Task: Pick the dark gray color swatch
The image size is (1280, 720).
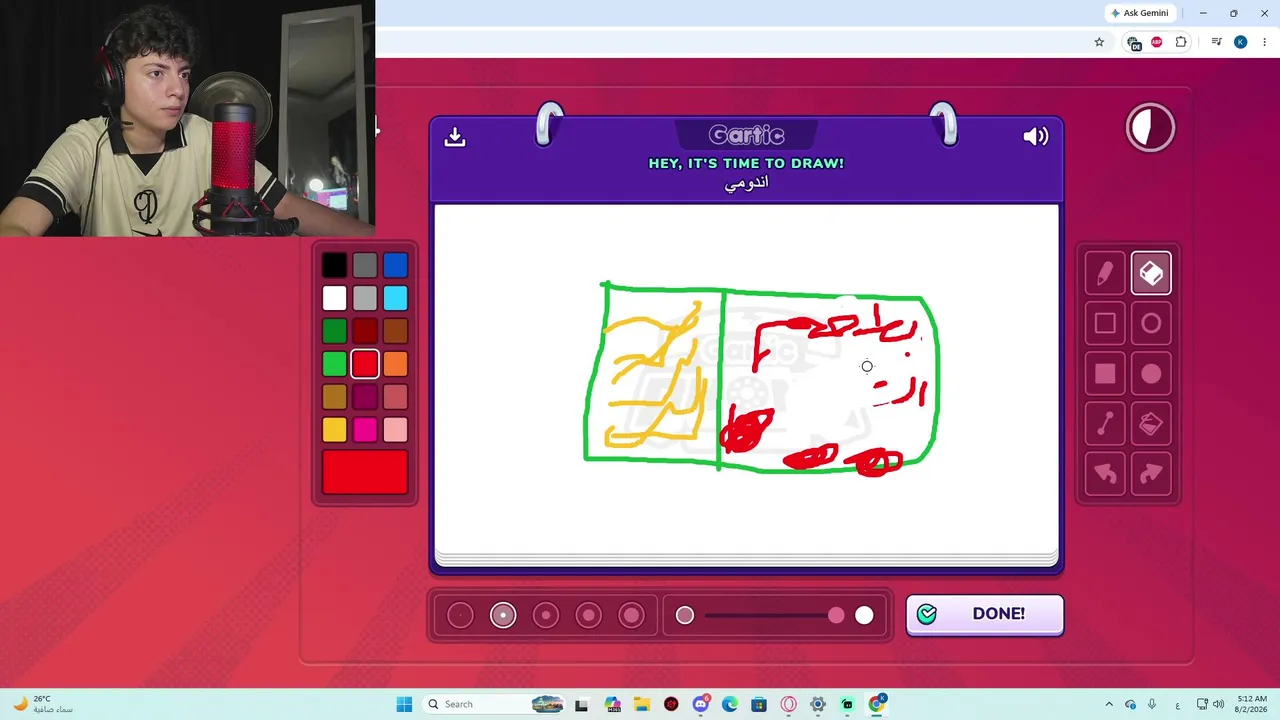Action: click(x=365, y=265)
